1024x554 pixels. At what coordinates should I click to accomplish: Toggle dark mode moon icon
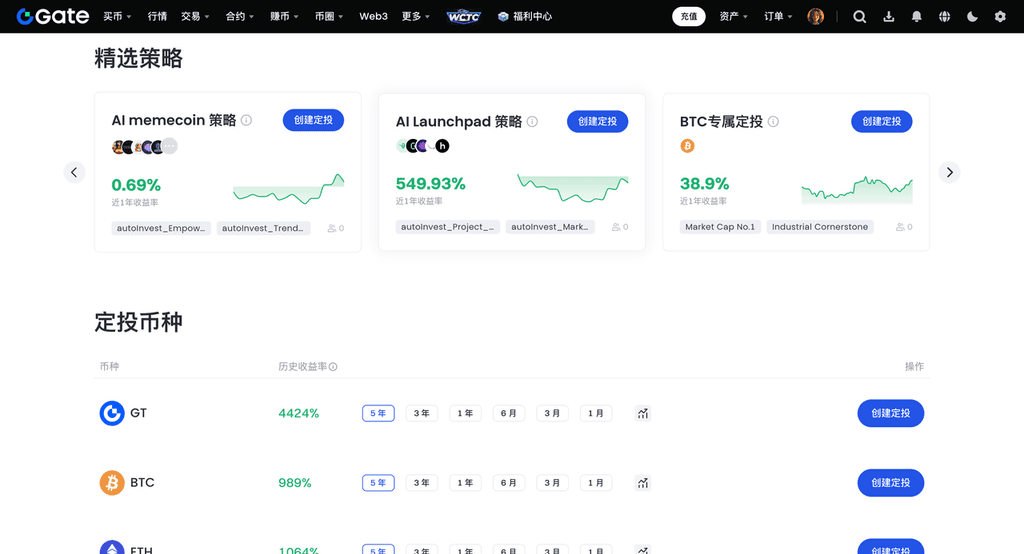(973, 17)
